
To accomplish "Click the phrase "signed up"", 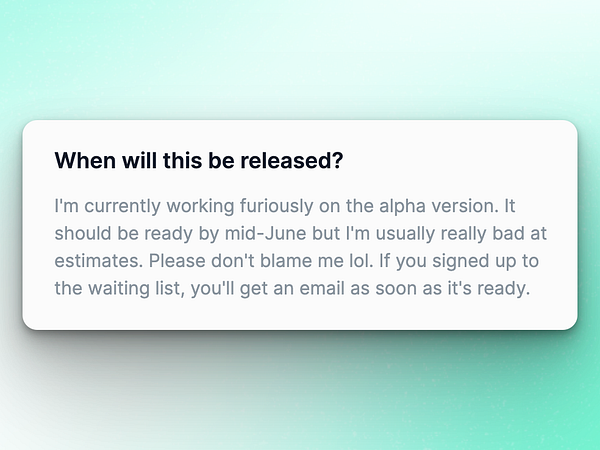I will click(467, 262).
